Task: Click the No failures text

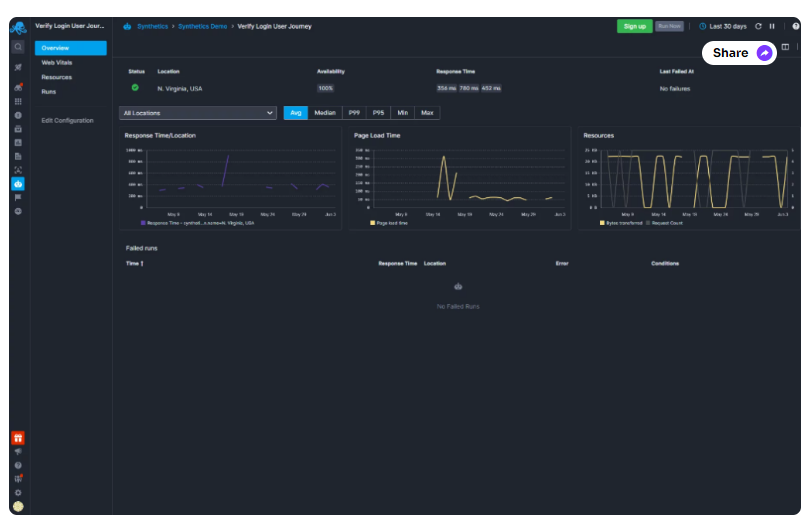Action: tap(675, 89)
